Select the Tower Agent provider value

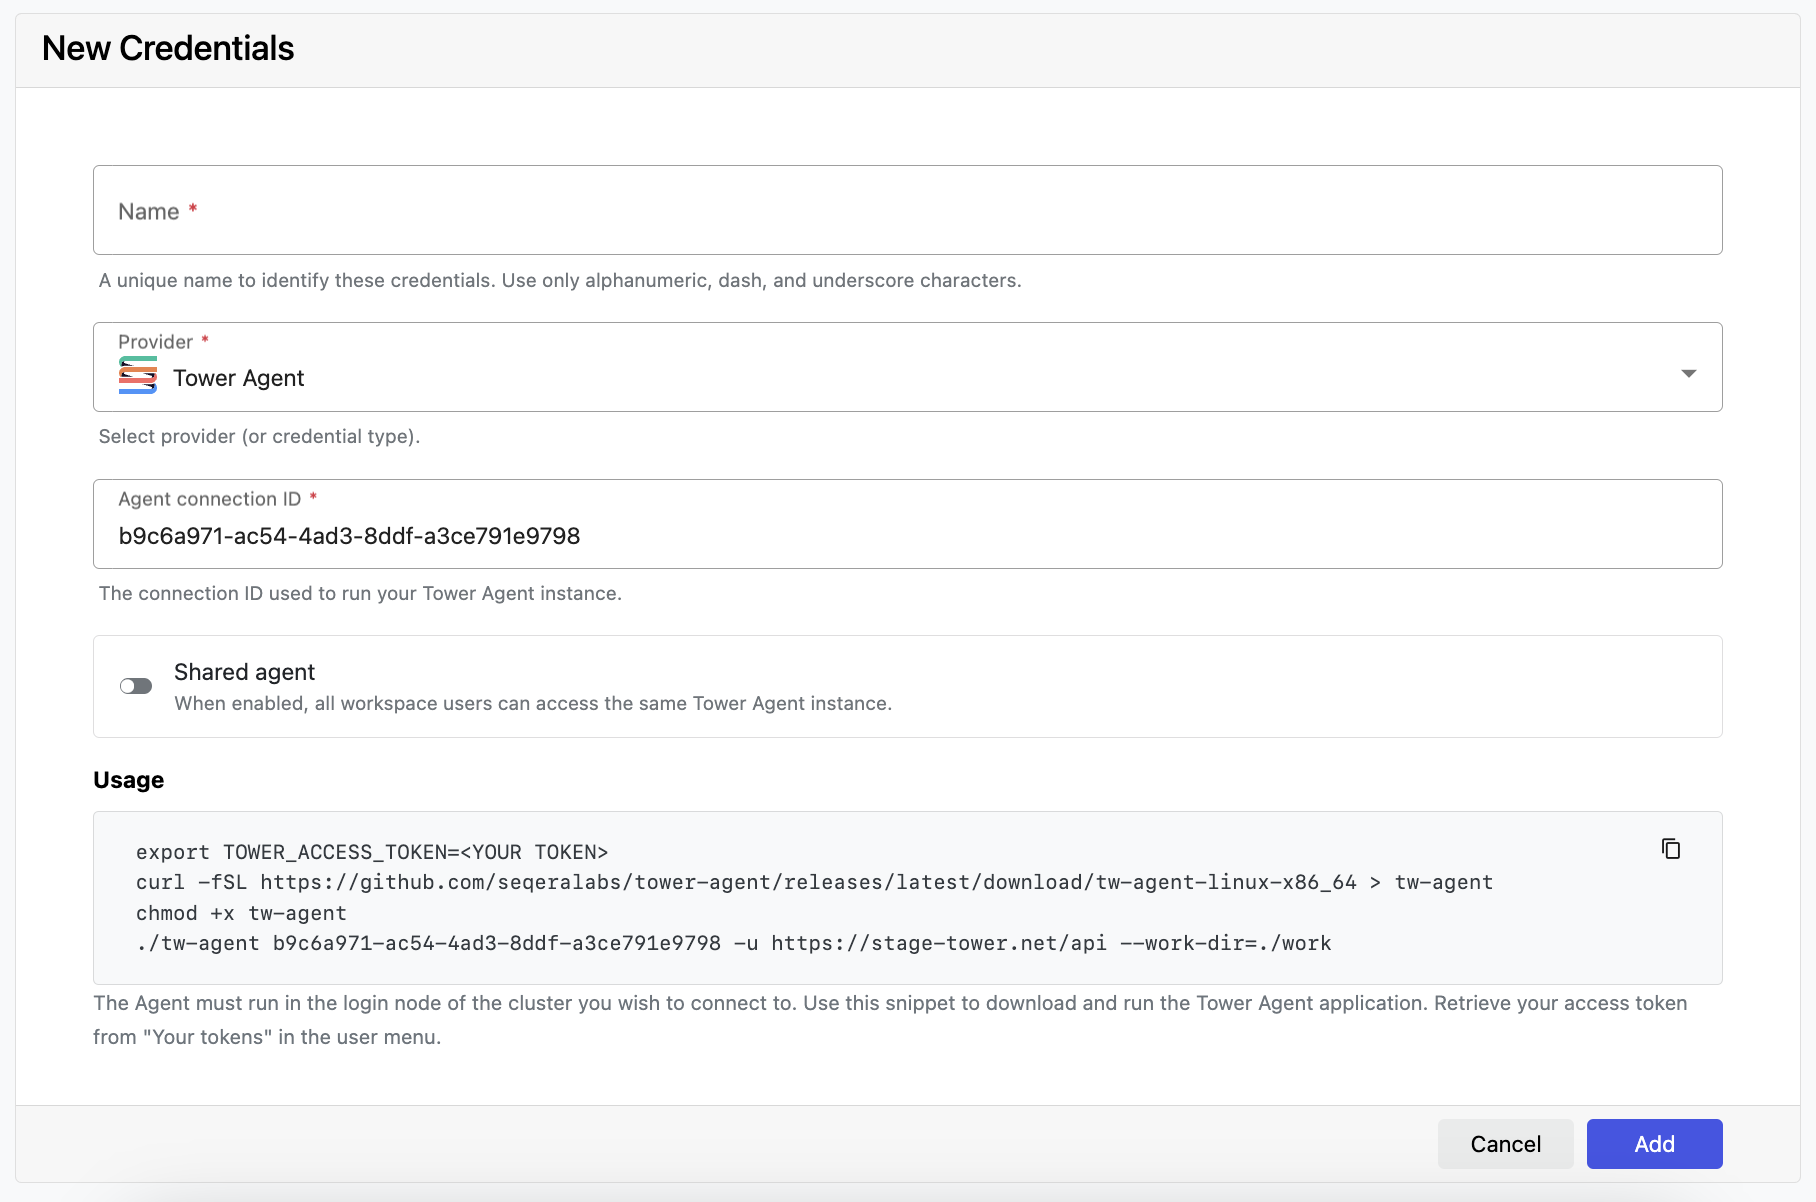click(238, 378)
